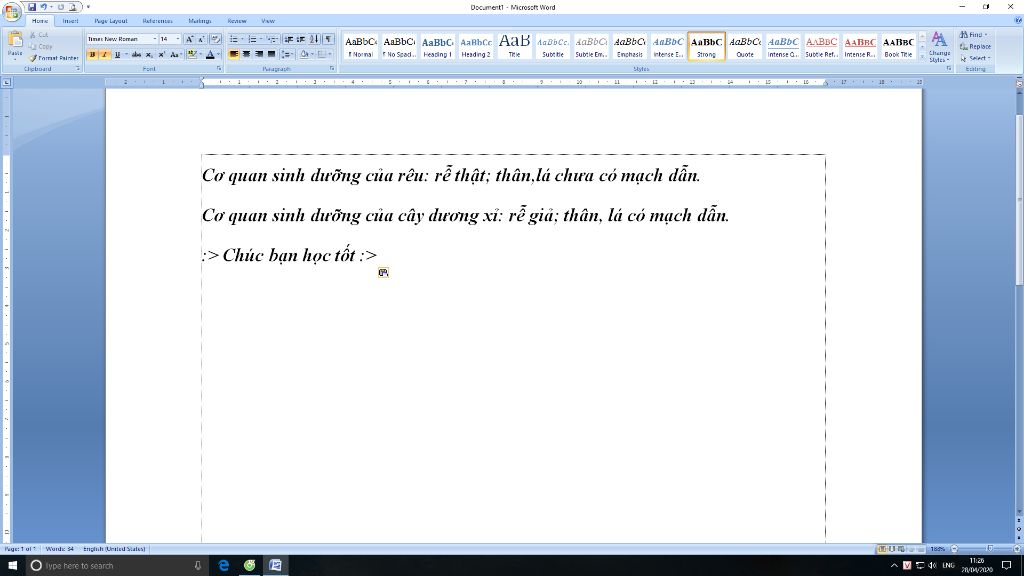Toggle Bold formatting off
Image resolution: width=1024 pixels, height=576 pixels.
92,54
